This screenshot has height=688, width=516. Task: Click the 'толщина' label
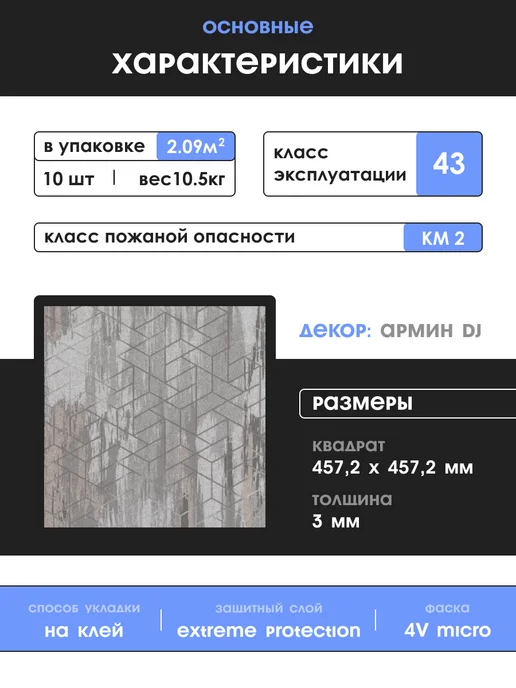pos(352,500)
